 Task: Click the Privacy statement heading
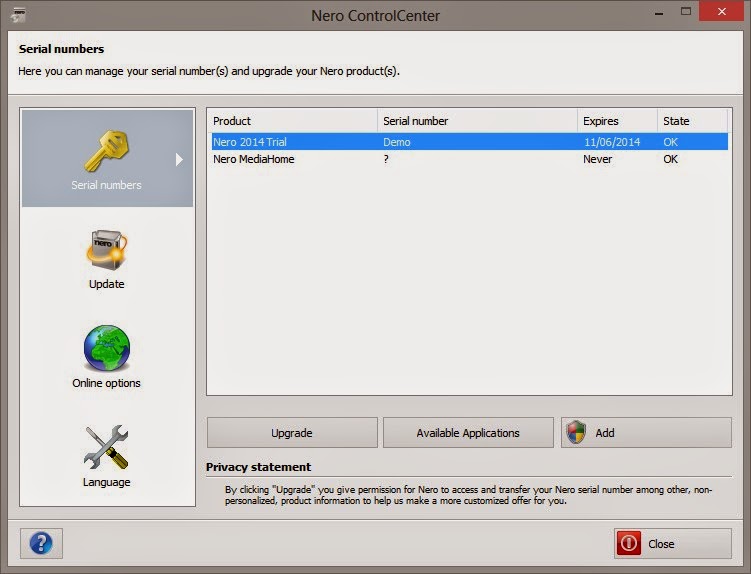[x=259, y=467]
